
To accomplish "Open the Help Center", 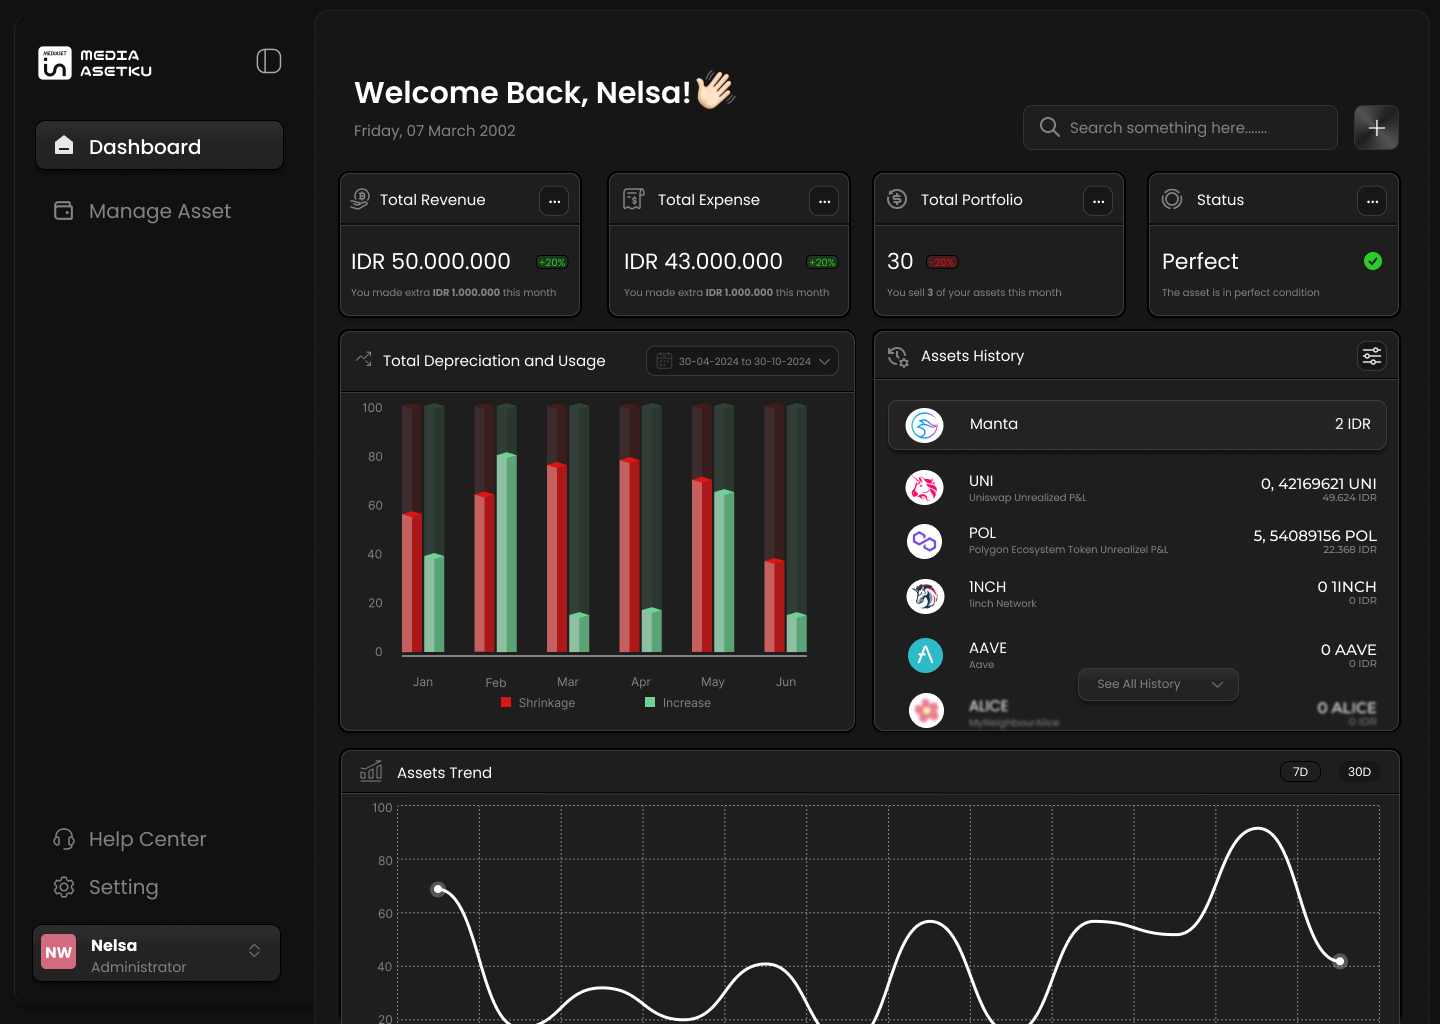I will (147, 839).
